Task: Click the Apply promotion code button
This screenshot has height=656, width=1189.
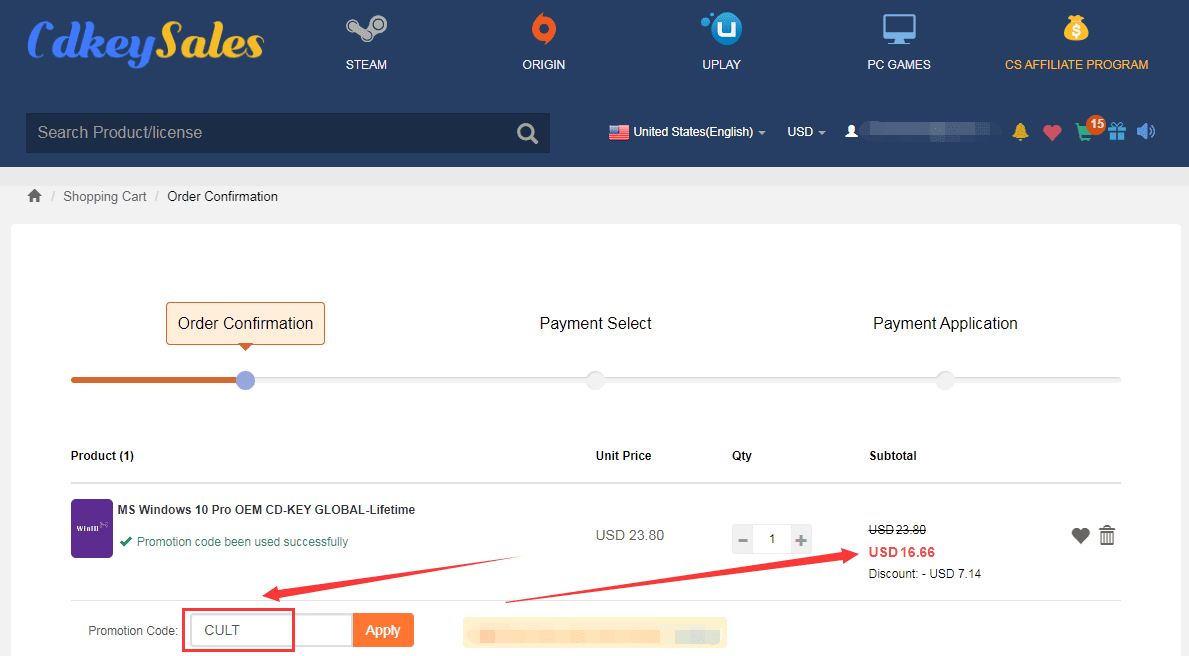Action: click(383, 630)
